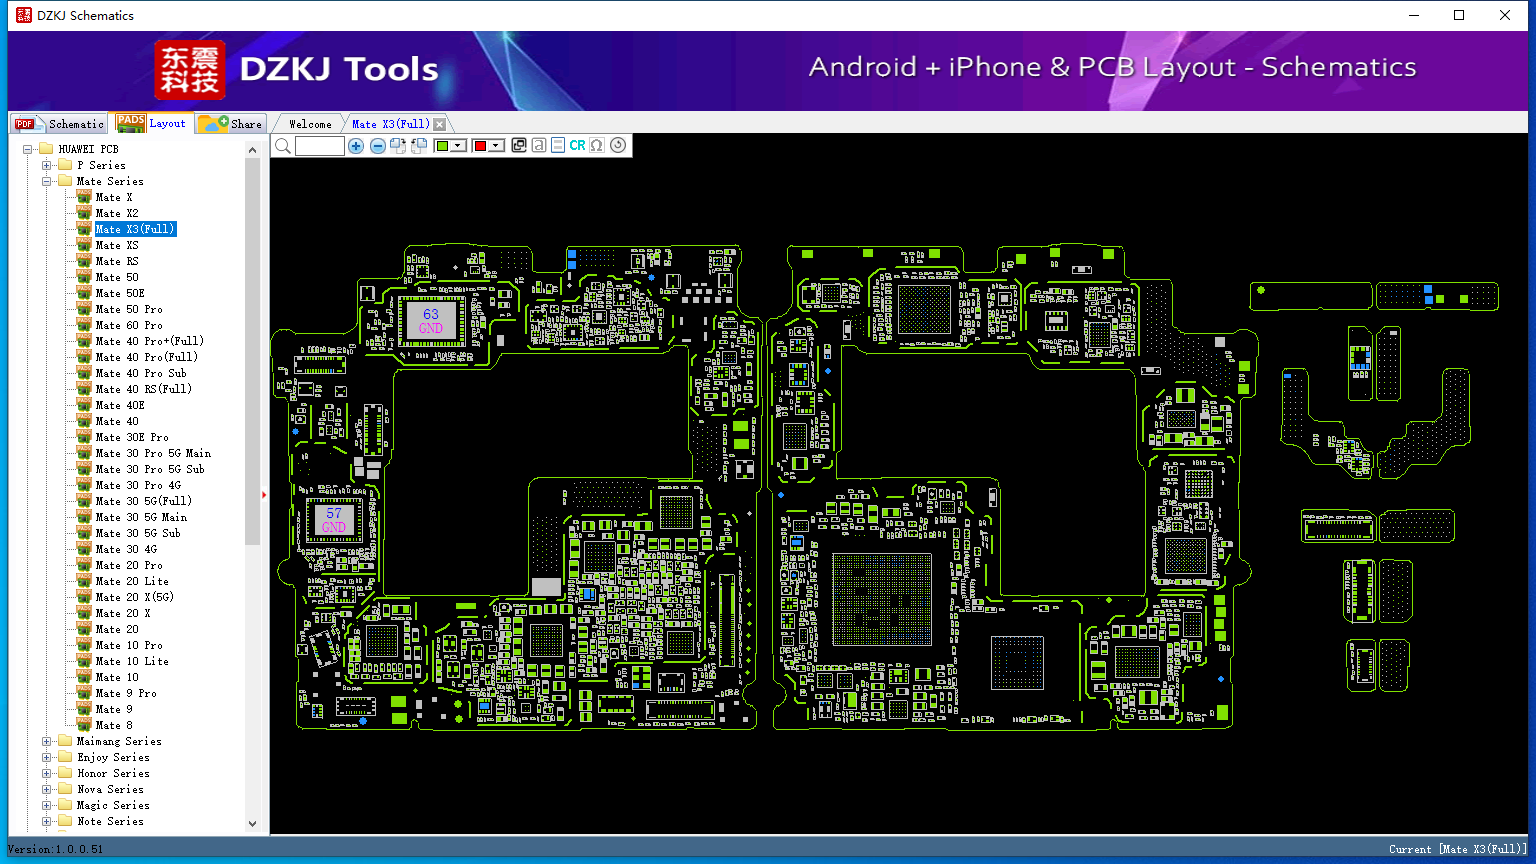The height and width of the screenshot is (864, 1536).
Task: Switch to the Schematic tab
Action: tap(60, 124)
